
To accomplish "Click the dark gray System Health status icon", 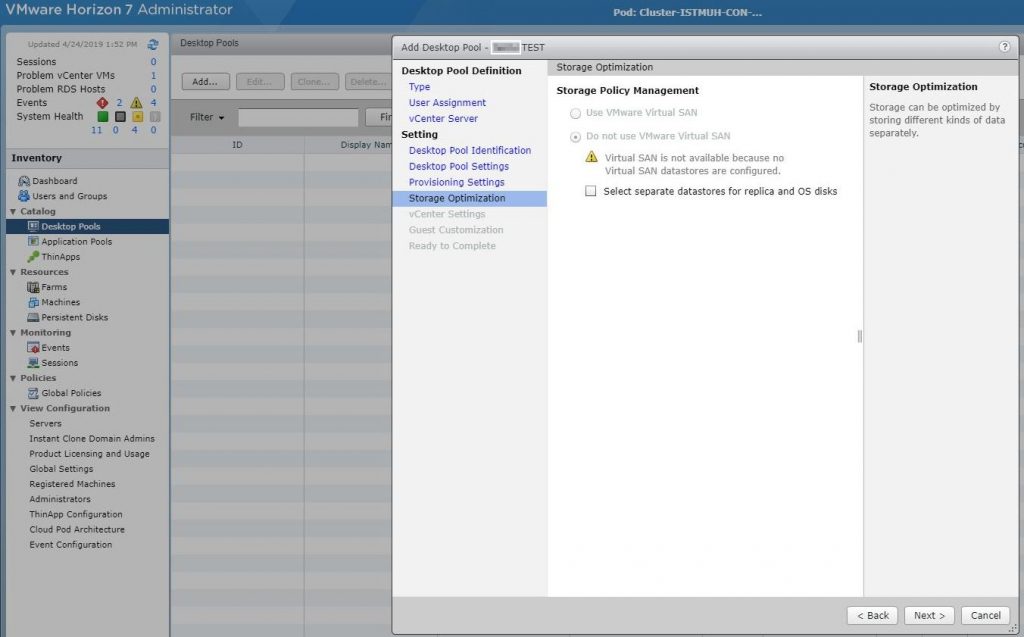I will click(x=120, y=116).
